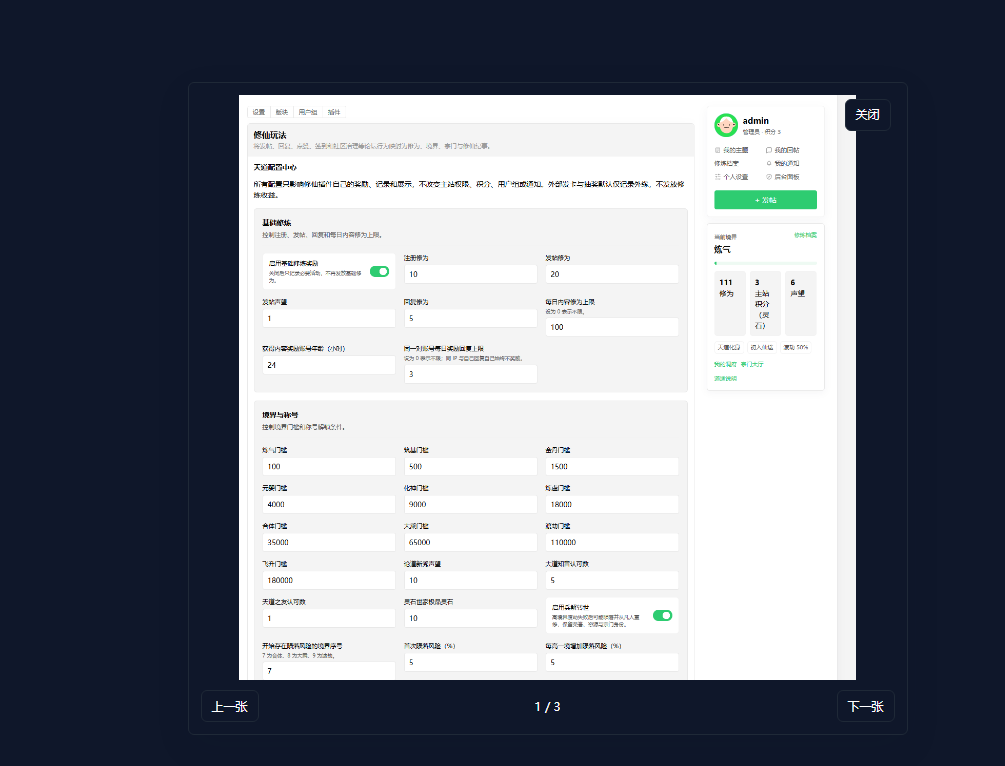Click the threshold field showing 110000
This screenshot has height=766, width=1005.
point(611,542)
